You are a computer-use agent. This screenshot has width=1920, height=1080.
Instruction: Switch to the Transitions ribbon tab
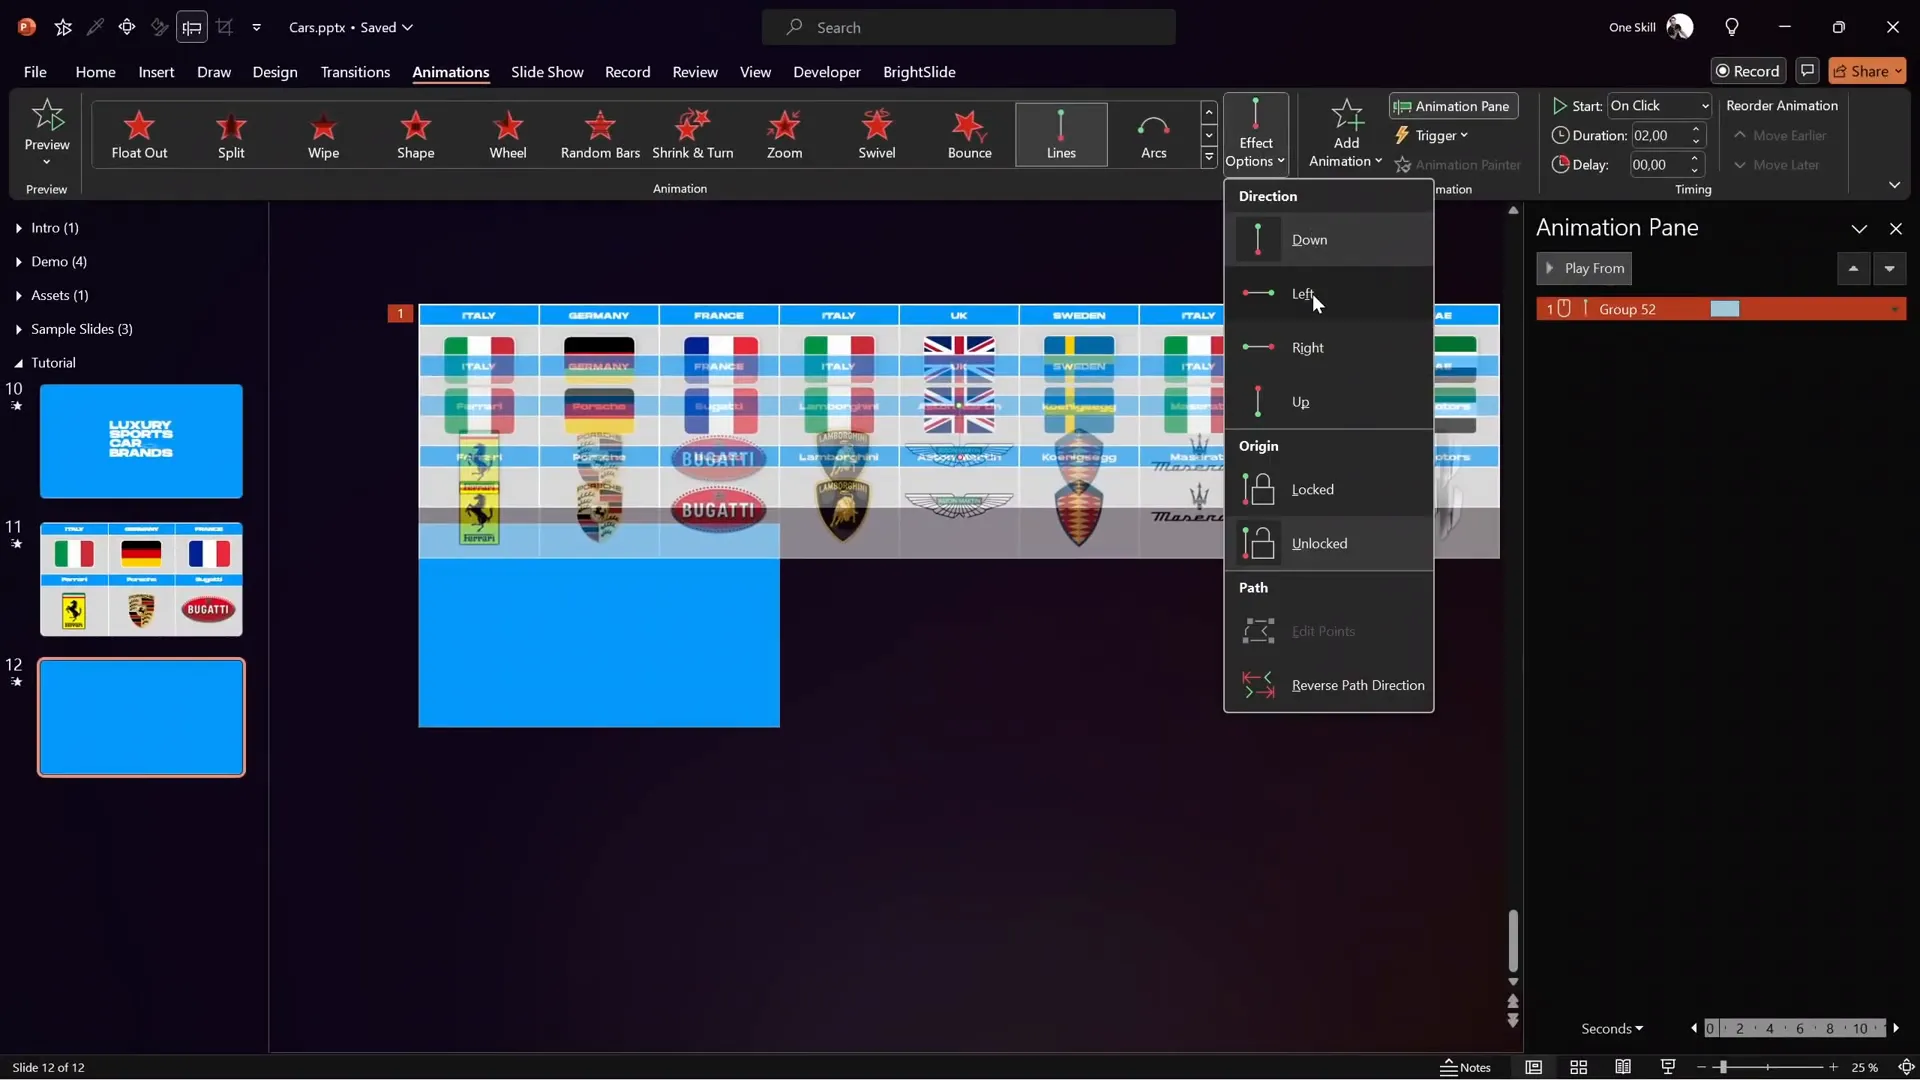point(355,72)
